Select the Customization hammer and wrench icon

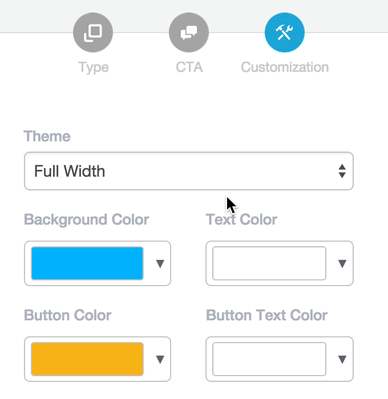coord(284,32)
